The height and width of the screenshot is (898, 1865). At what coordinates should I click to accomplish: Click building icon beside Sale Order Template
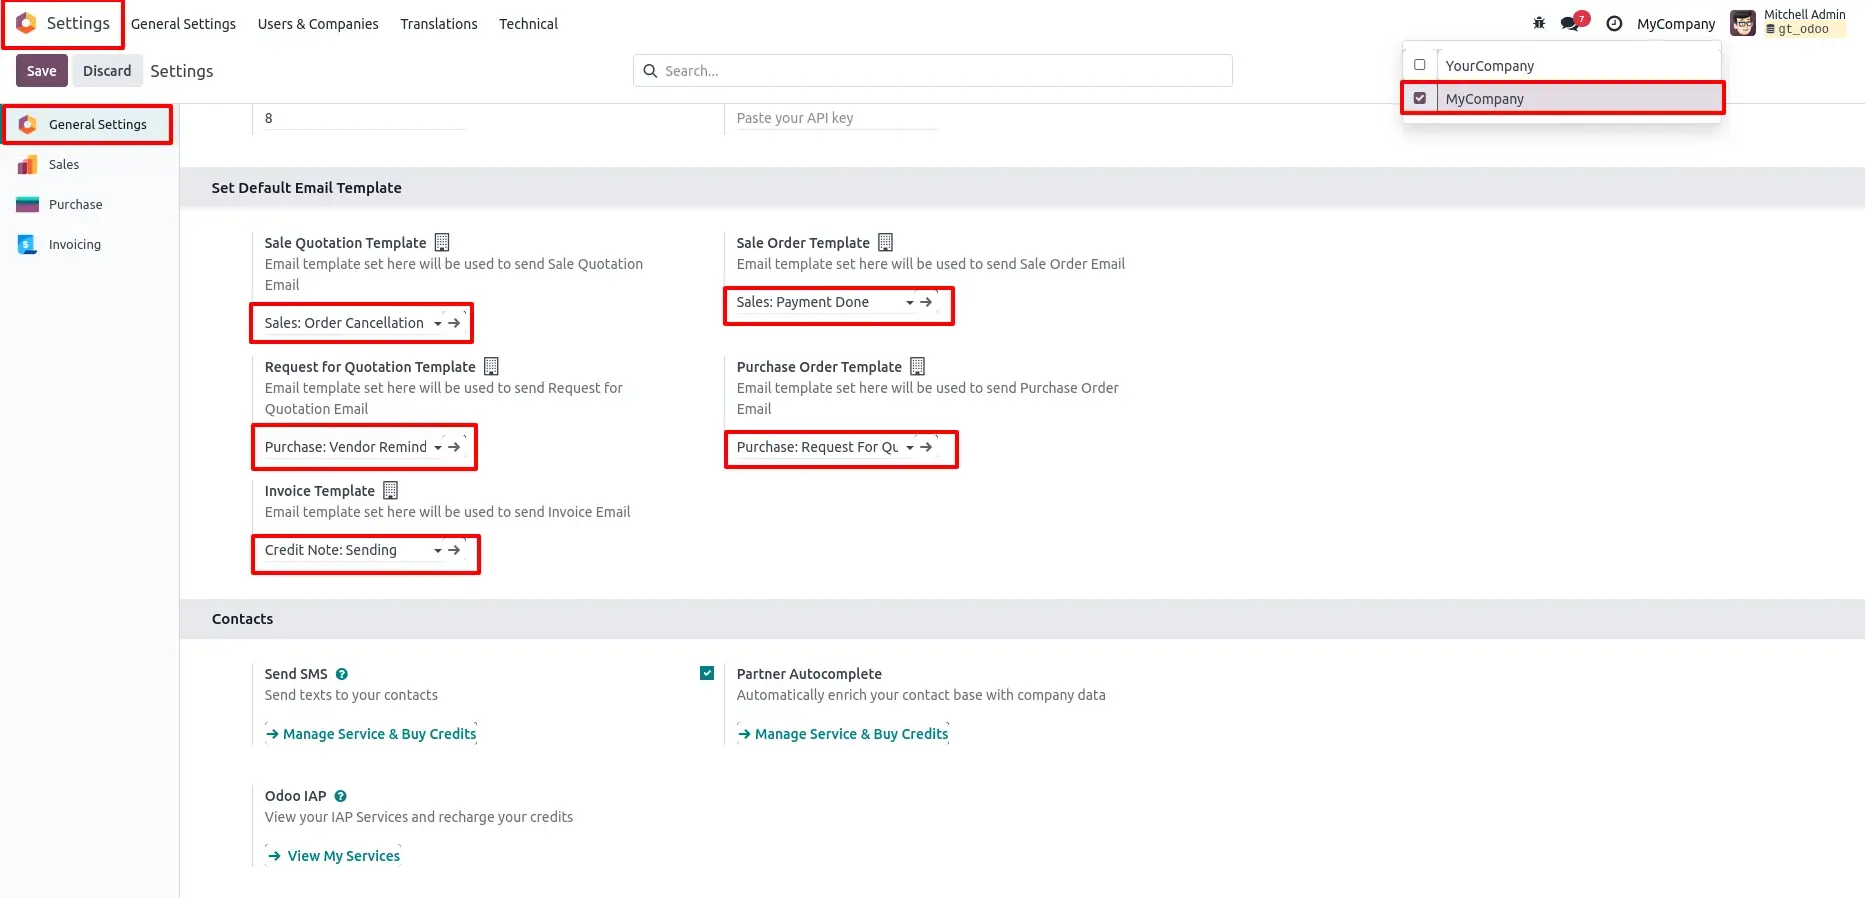[x=885, y=242]
